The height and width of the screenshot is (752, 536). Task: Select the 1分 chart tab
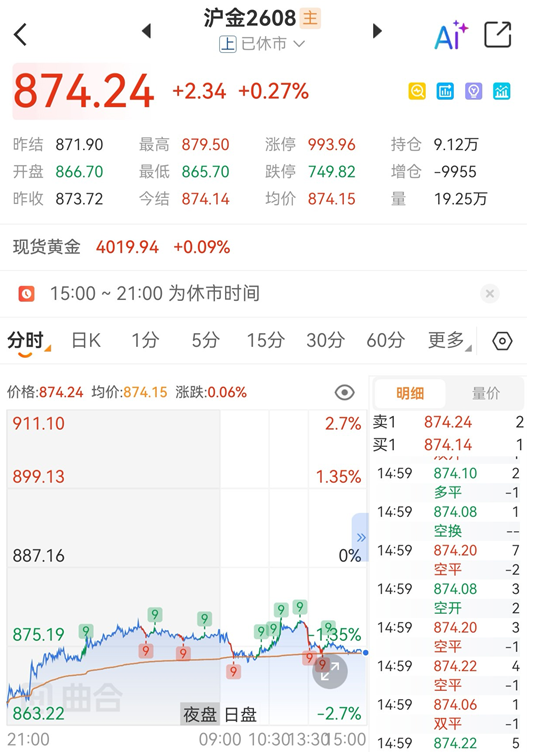point(145,341)
